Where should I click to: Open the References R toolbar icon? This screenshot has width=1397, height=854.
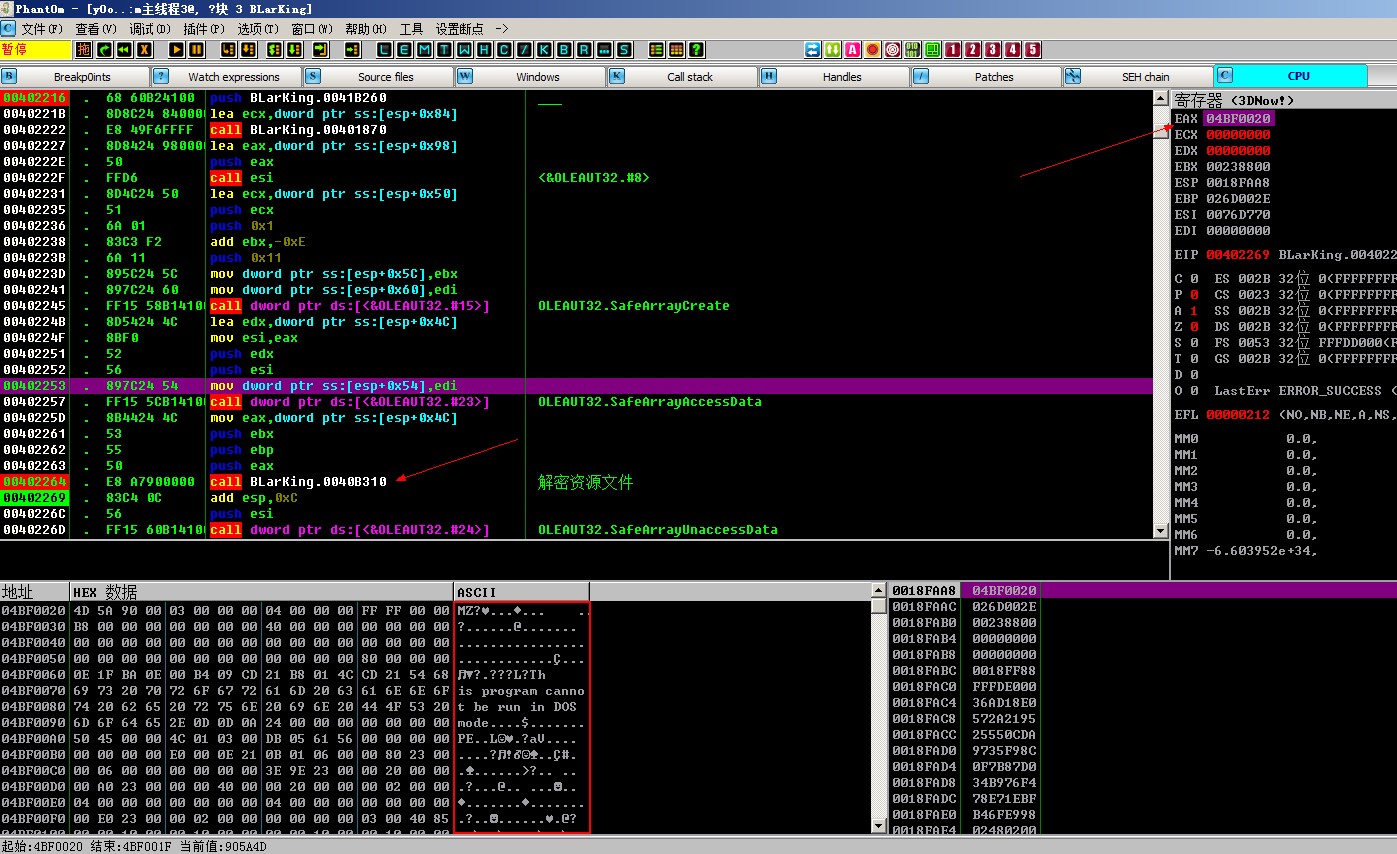[584, 50]
